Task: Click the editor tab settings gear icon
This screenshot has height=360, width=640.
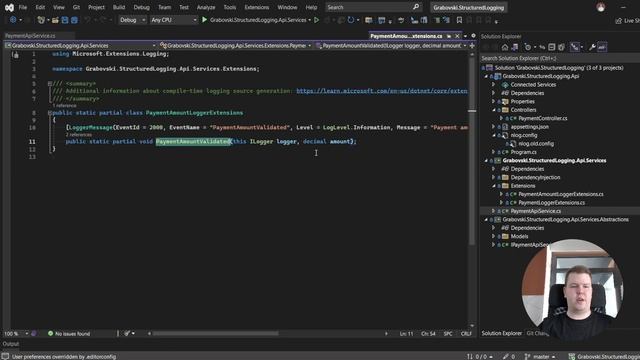Action: 473,36
